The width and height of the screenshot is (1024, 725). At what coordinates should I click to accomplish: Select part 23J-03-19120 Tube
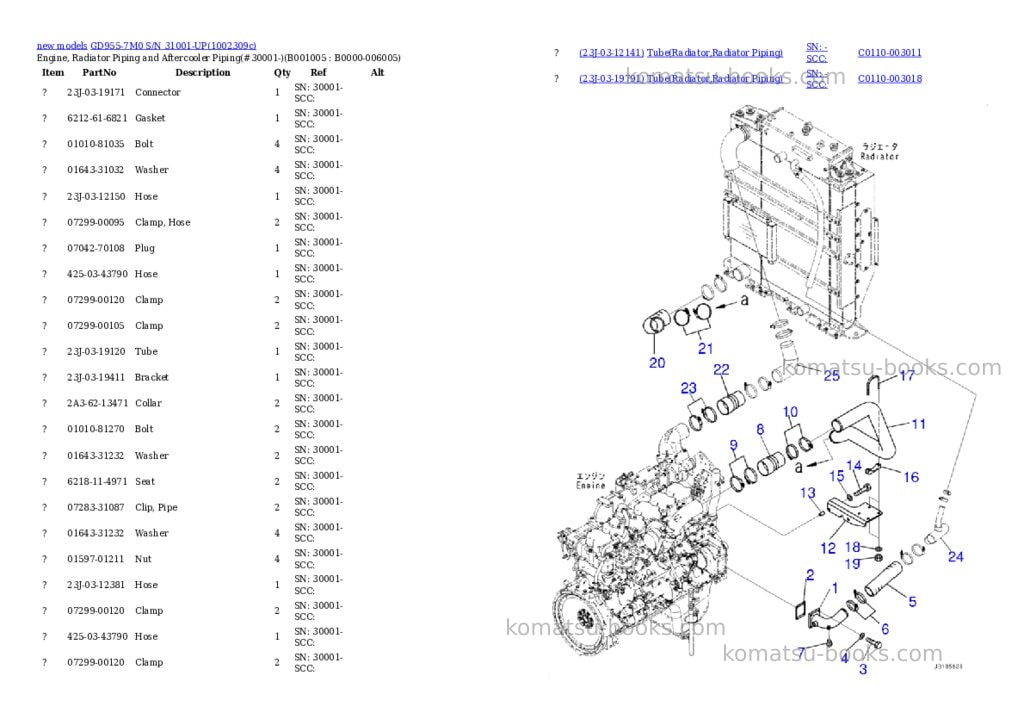point(95,351)
